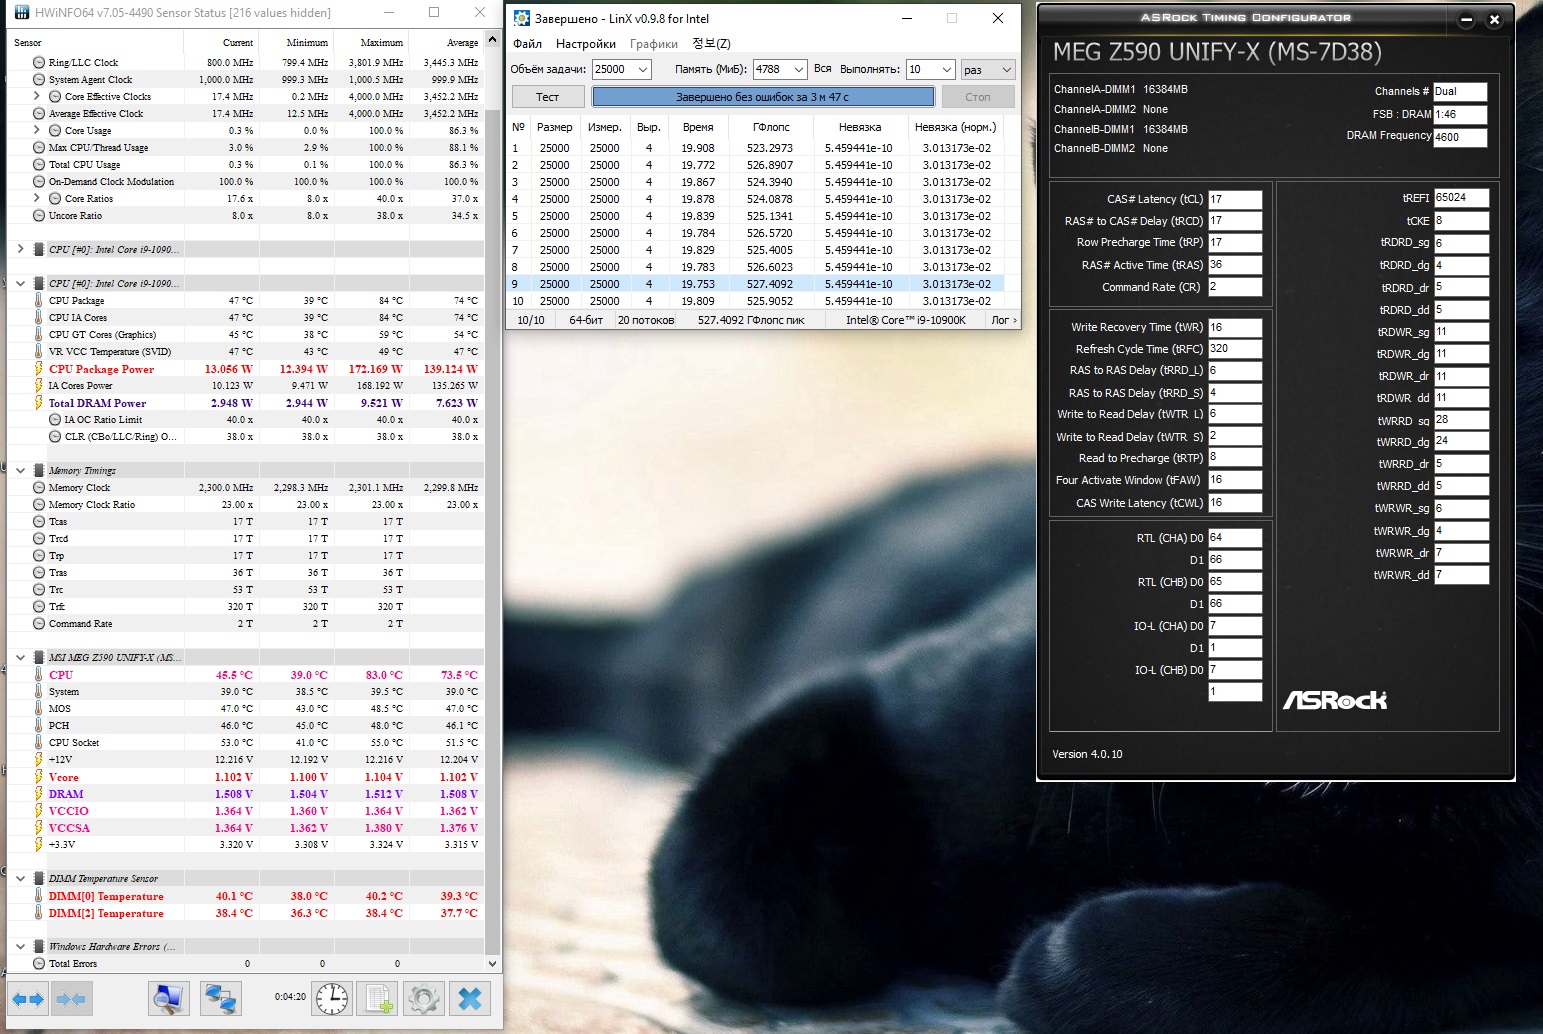Click clock icon beside Ring/LLC Clock
This screenshot has height=1034, width=1543.
point(39,62)
